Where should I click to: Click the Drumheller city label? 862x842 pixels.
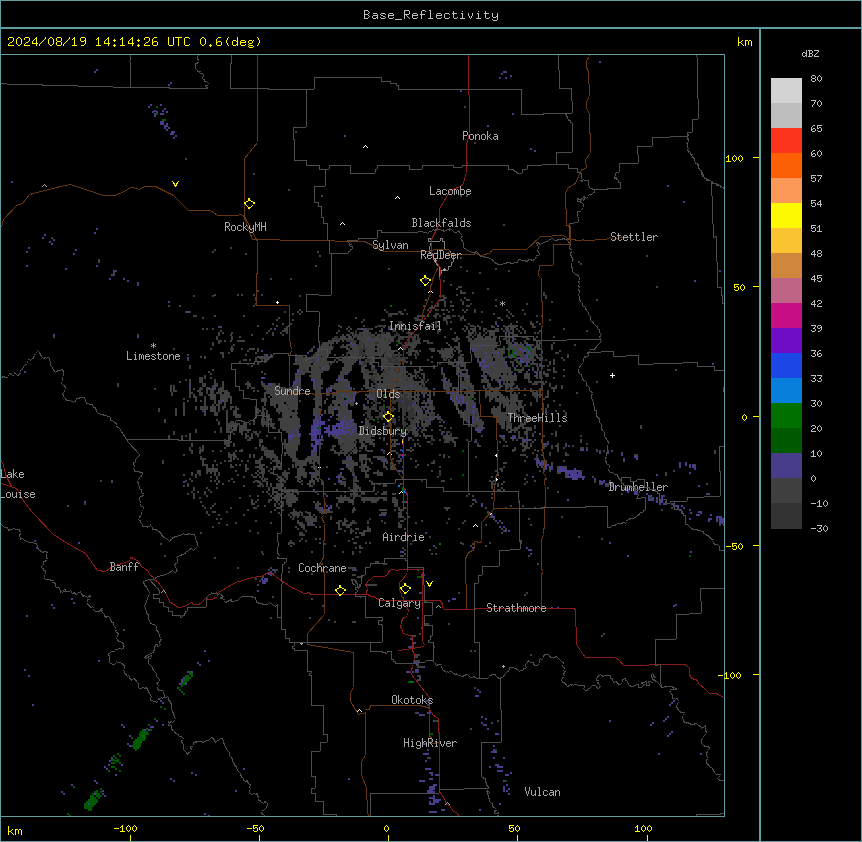click(x=638, y=487)
